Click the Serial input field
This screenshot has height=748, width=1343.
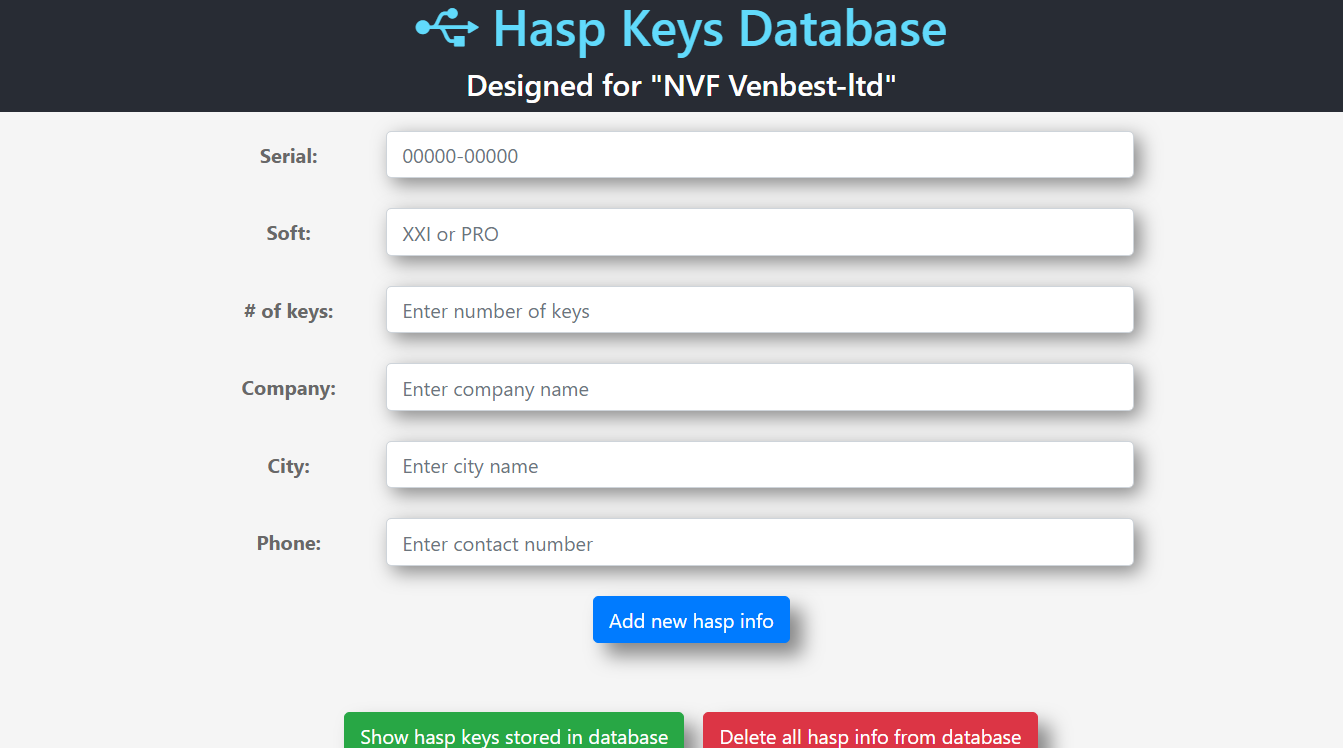point(760,155)
